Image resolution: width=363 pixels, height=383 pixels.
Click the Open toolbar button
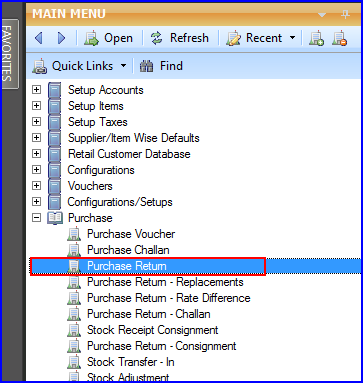[109, 38]
